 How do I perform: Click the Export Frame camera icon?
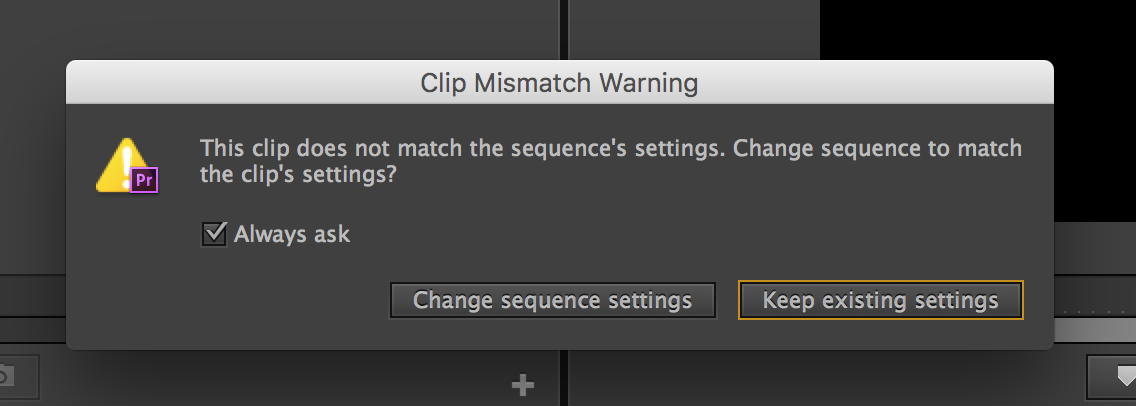tap(8, 378)
